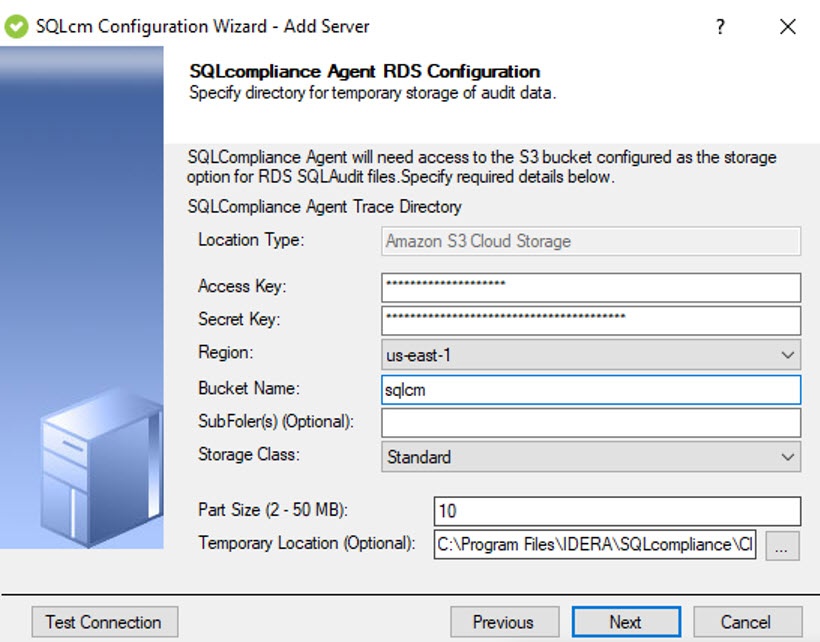Open the Storage Class dropdown showing Standard
This screenshot has height=642, width=820.
(591, 456)
